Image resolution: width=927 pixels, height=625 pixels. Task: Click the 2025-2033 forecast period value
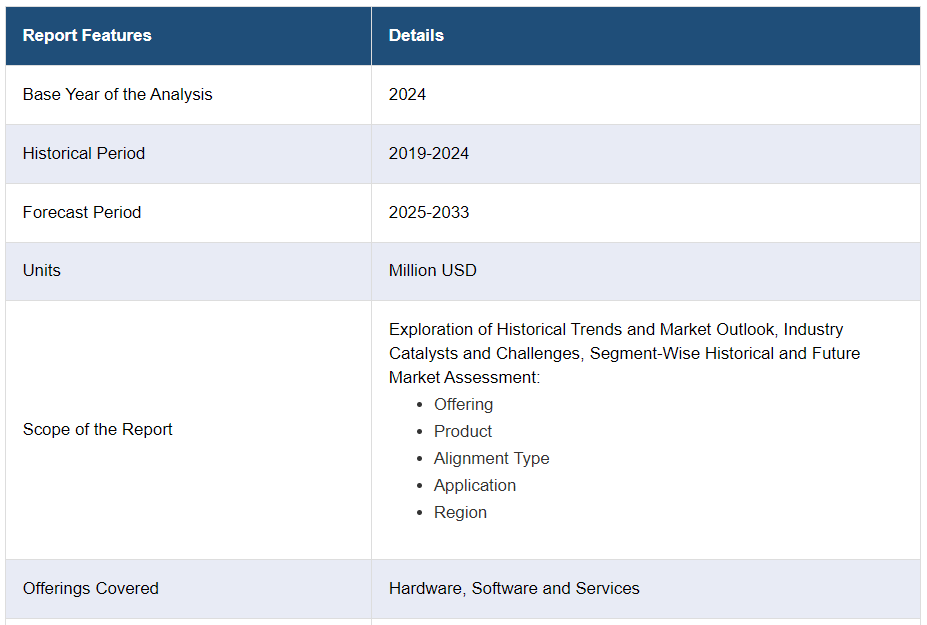[429, 213]
